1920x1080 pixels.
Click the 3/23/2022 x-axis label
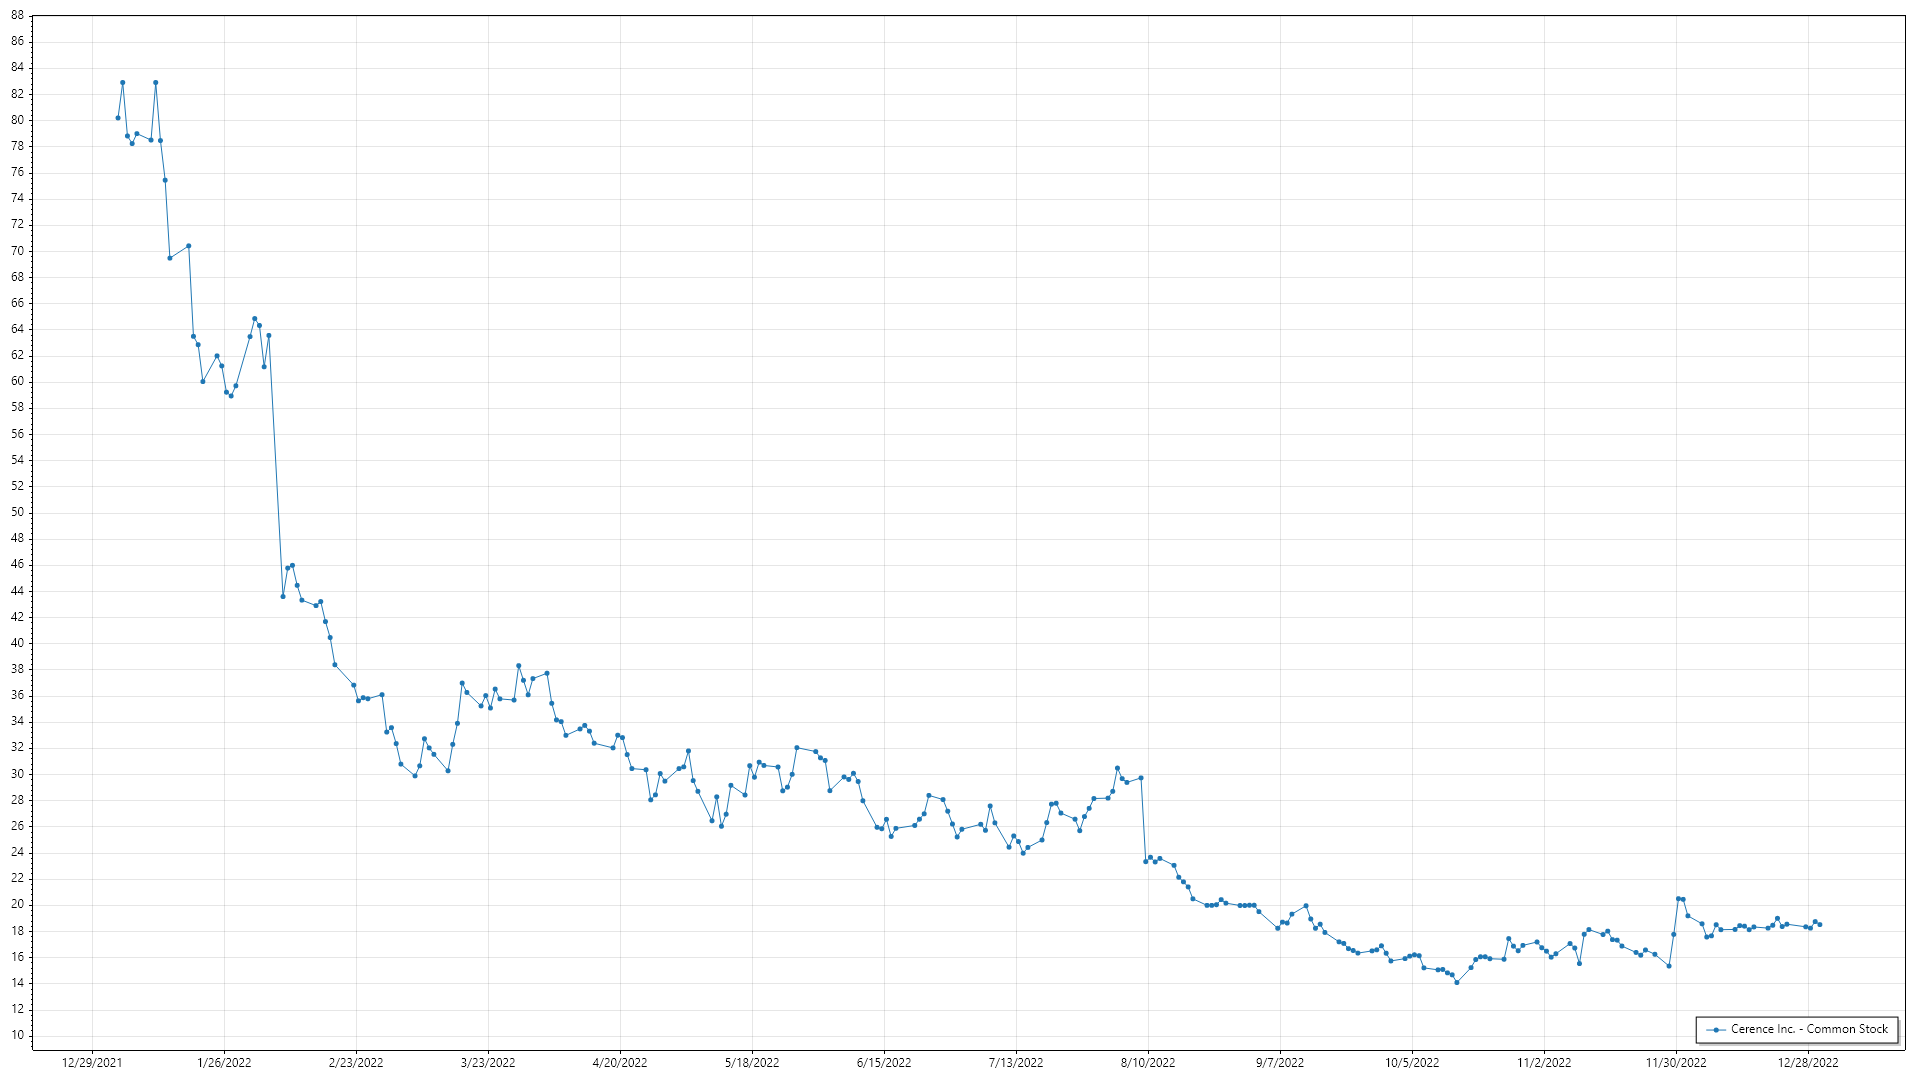pos(488,1063)
